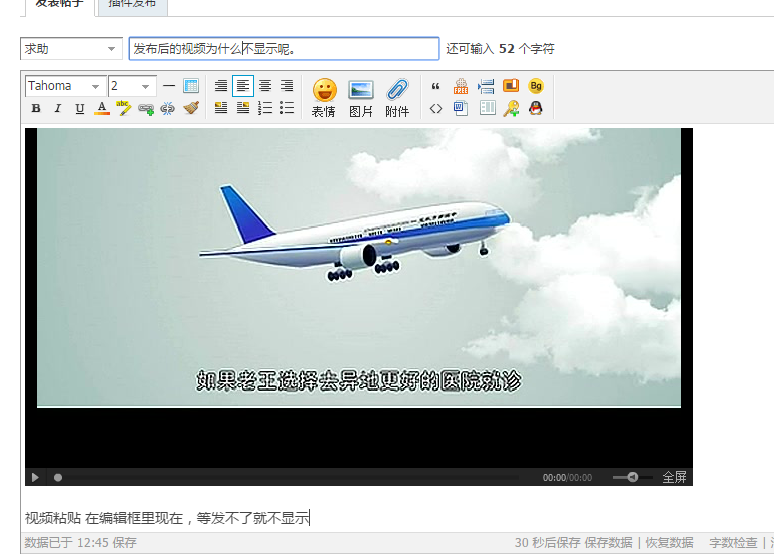Viewport: 774px width, 555px height.
Task: Click 恢复数据 to restore draft
Action: point(669,543)
